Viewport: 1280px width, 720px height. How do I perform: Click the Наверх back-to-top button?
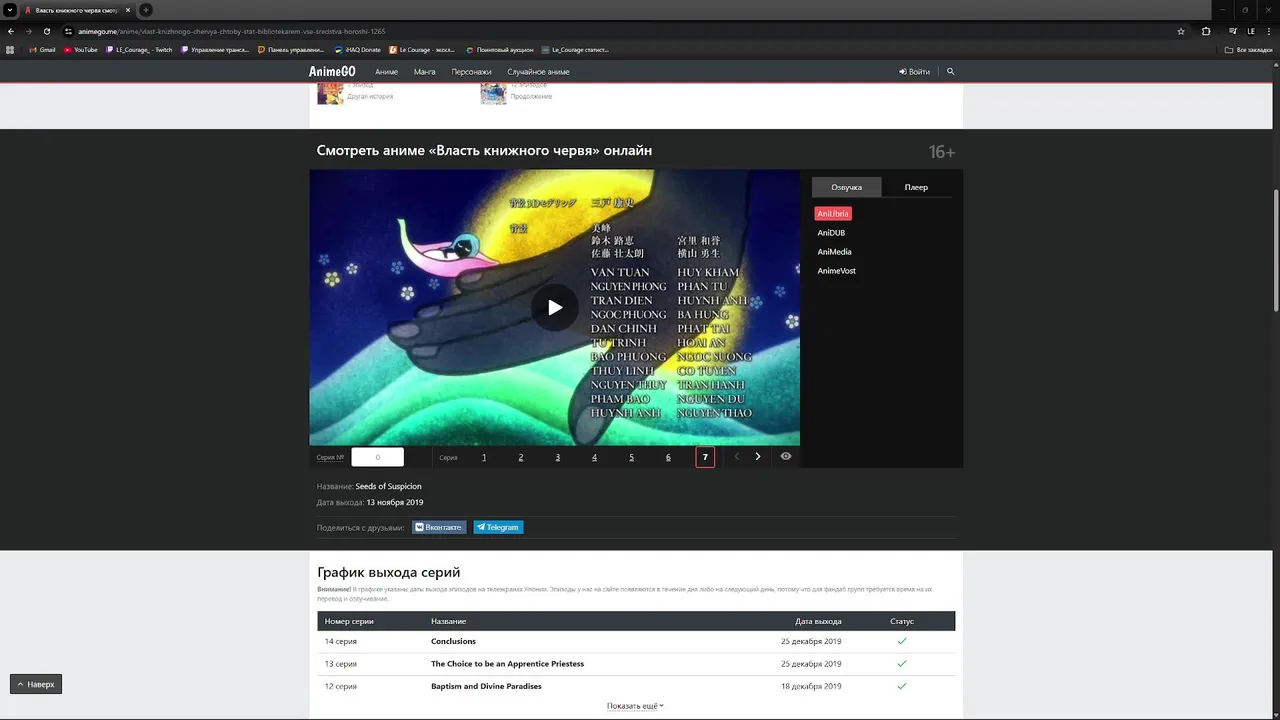(x=36, y=684)
